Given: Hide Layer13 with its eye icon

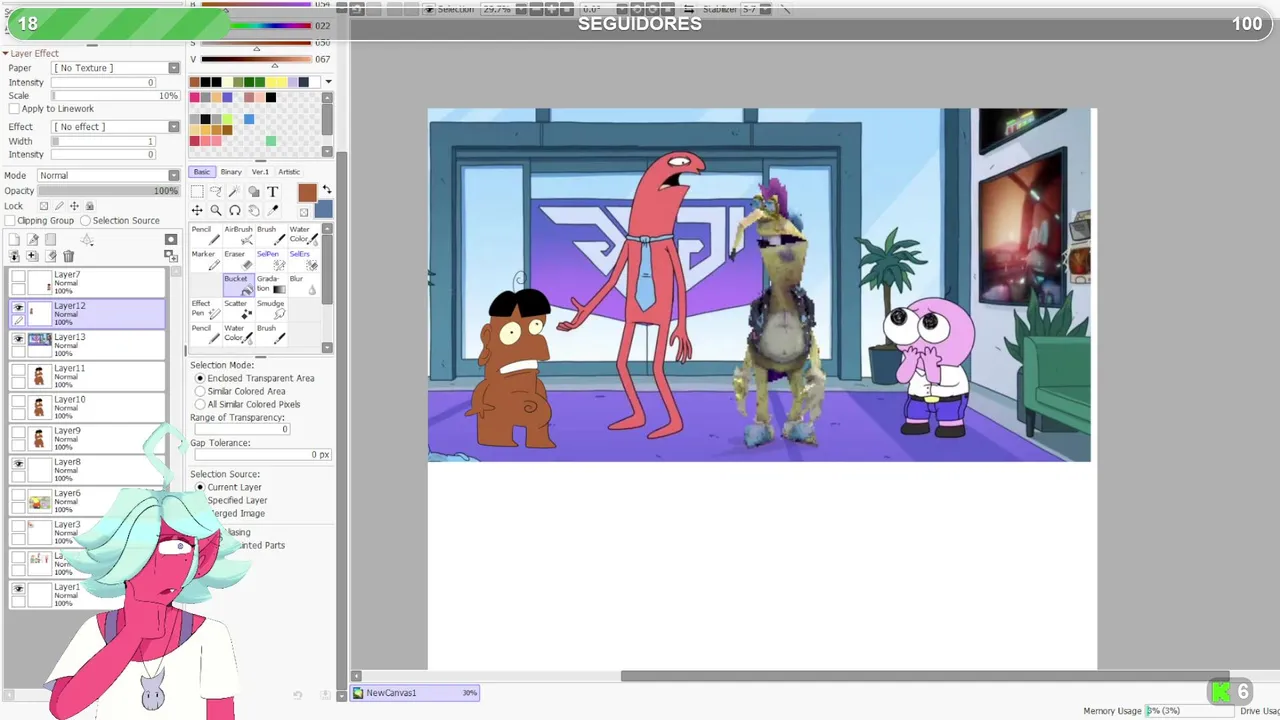Looking at the screenshot, I should point(18,338).
